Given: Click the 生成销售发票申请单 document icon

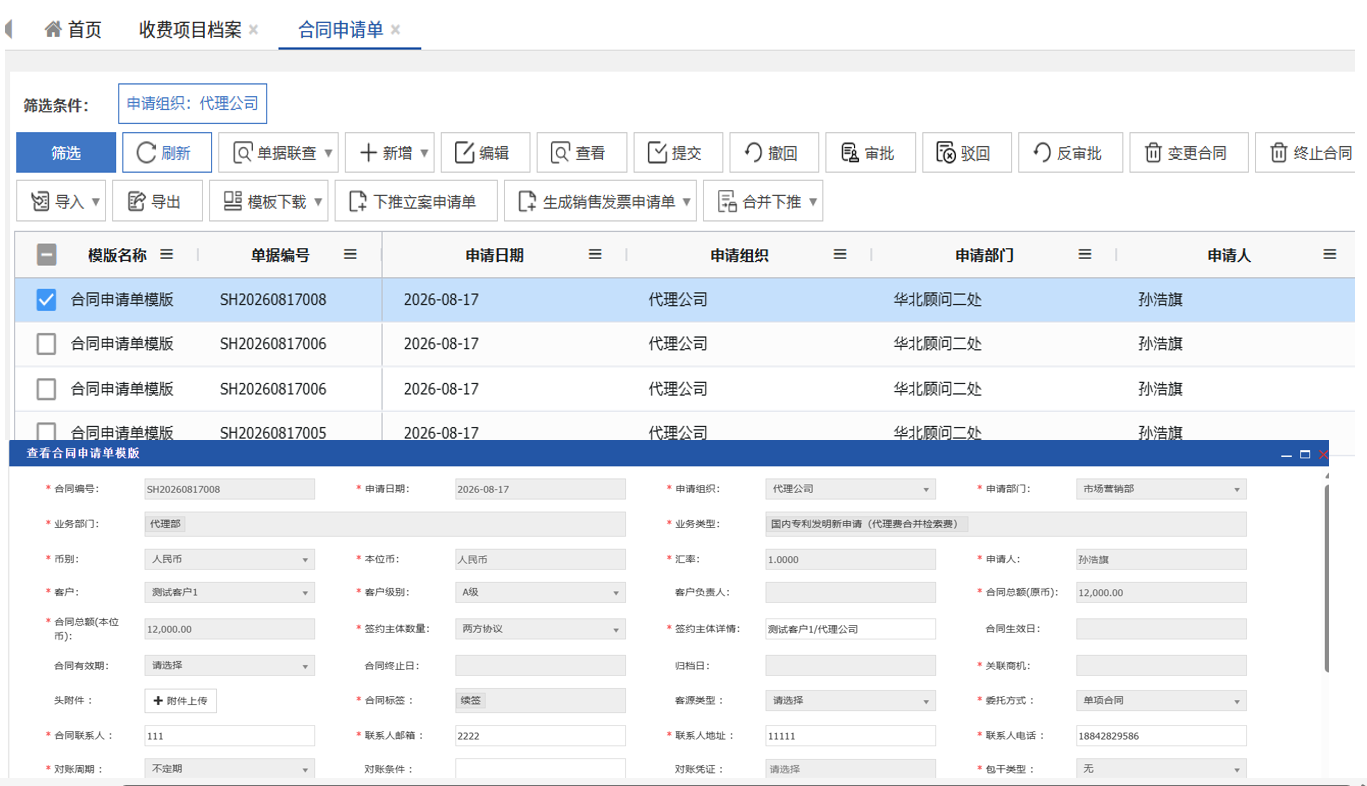Looking at the screenshot, I should click(x=527, y=202).
